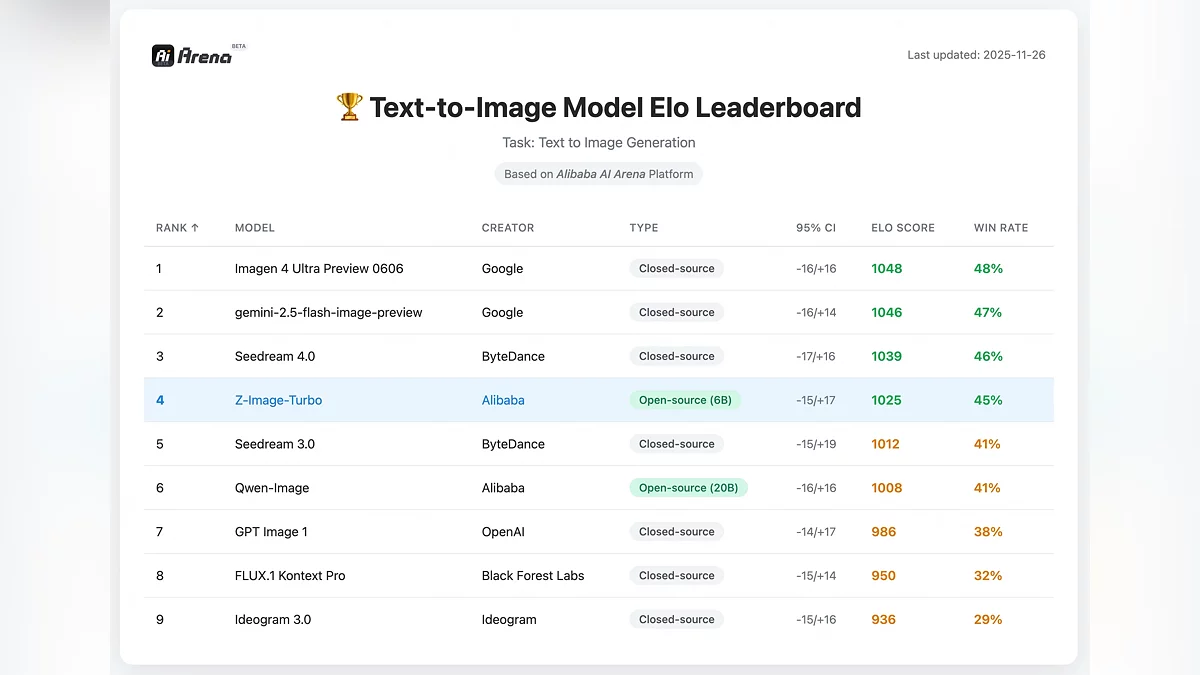
Task: Click the Type column header
Action: pos(644,228)
